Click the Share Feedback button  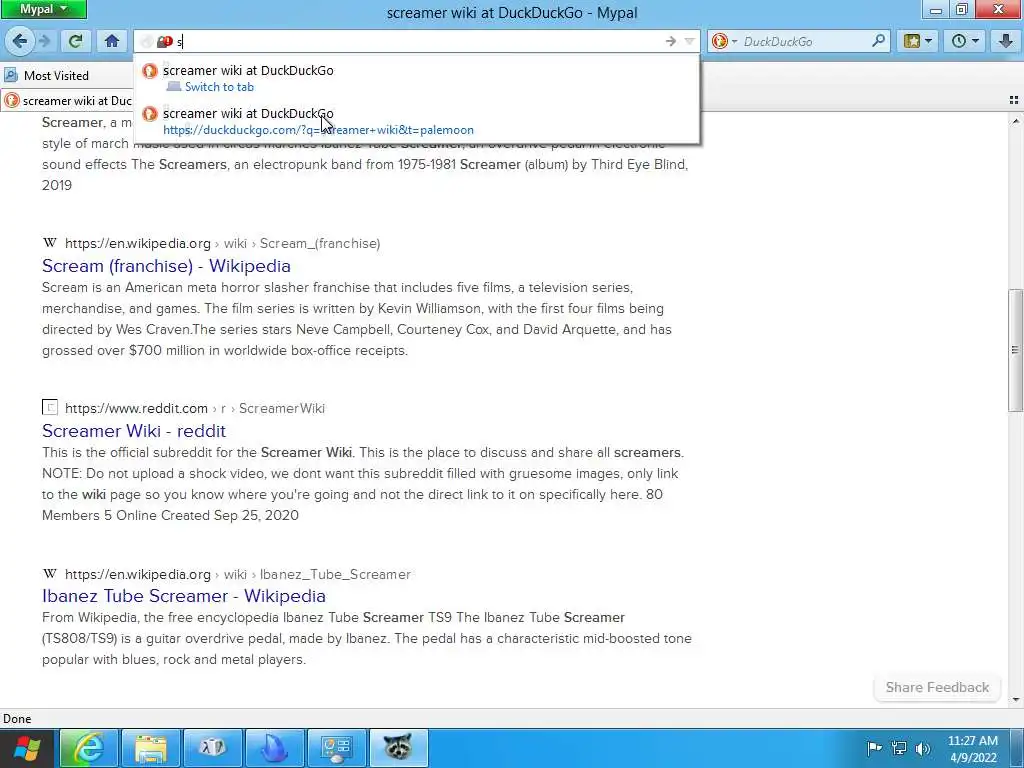coord(937,687)
